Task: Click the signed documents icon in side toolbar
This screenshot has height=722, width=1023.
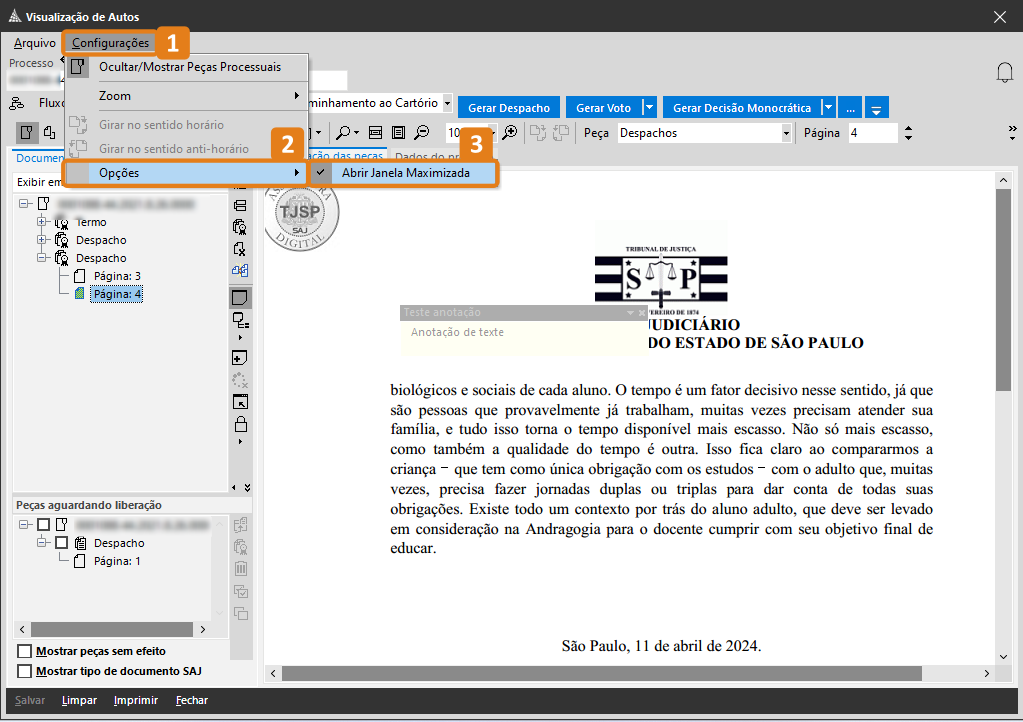Action: pos(240,227)
